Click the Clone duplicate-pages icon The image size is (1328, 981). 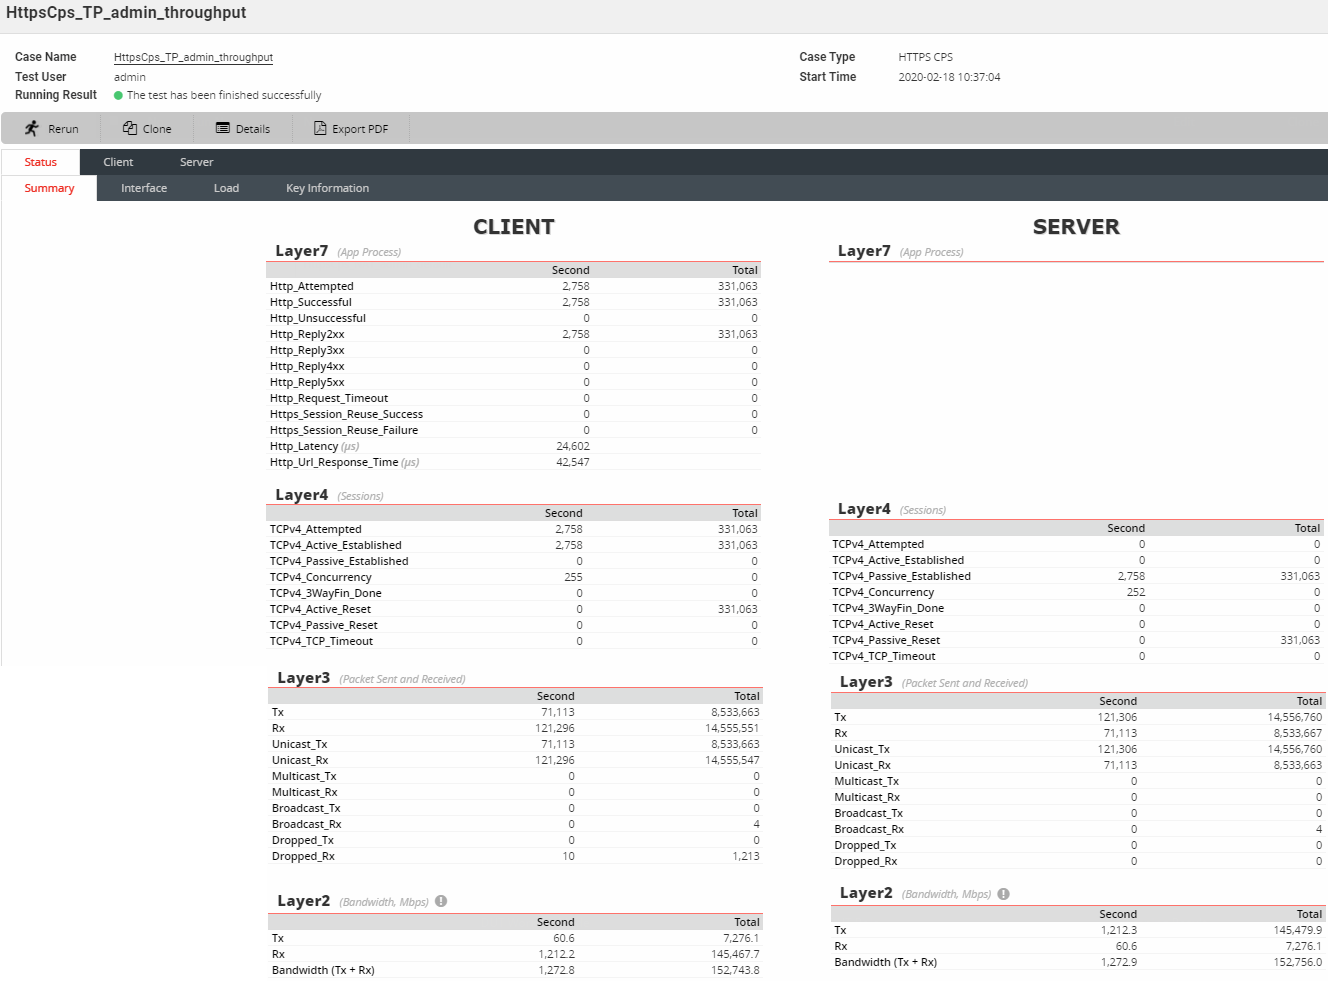[x=130, y=128]
